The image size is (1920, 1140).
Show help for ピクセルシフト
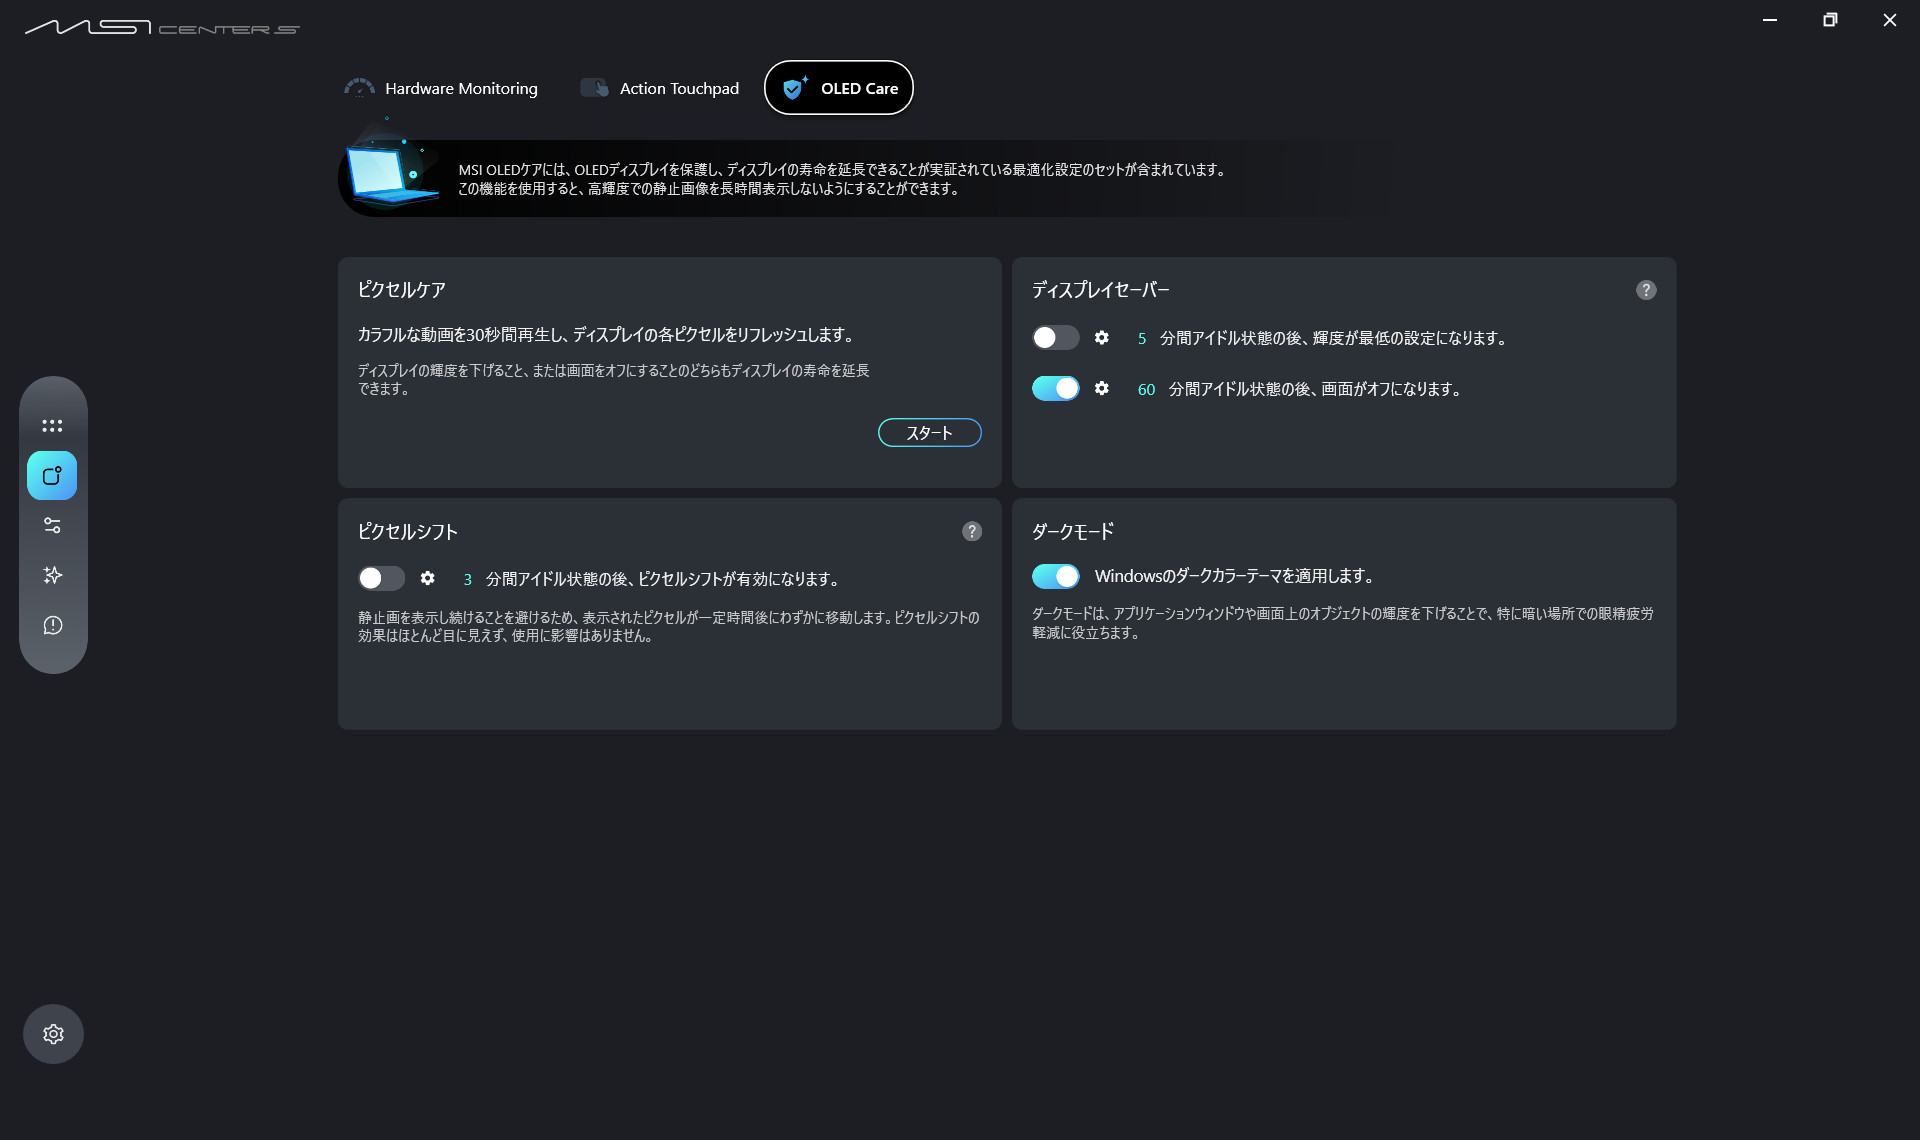[x=972, y=531]
